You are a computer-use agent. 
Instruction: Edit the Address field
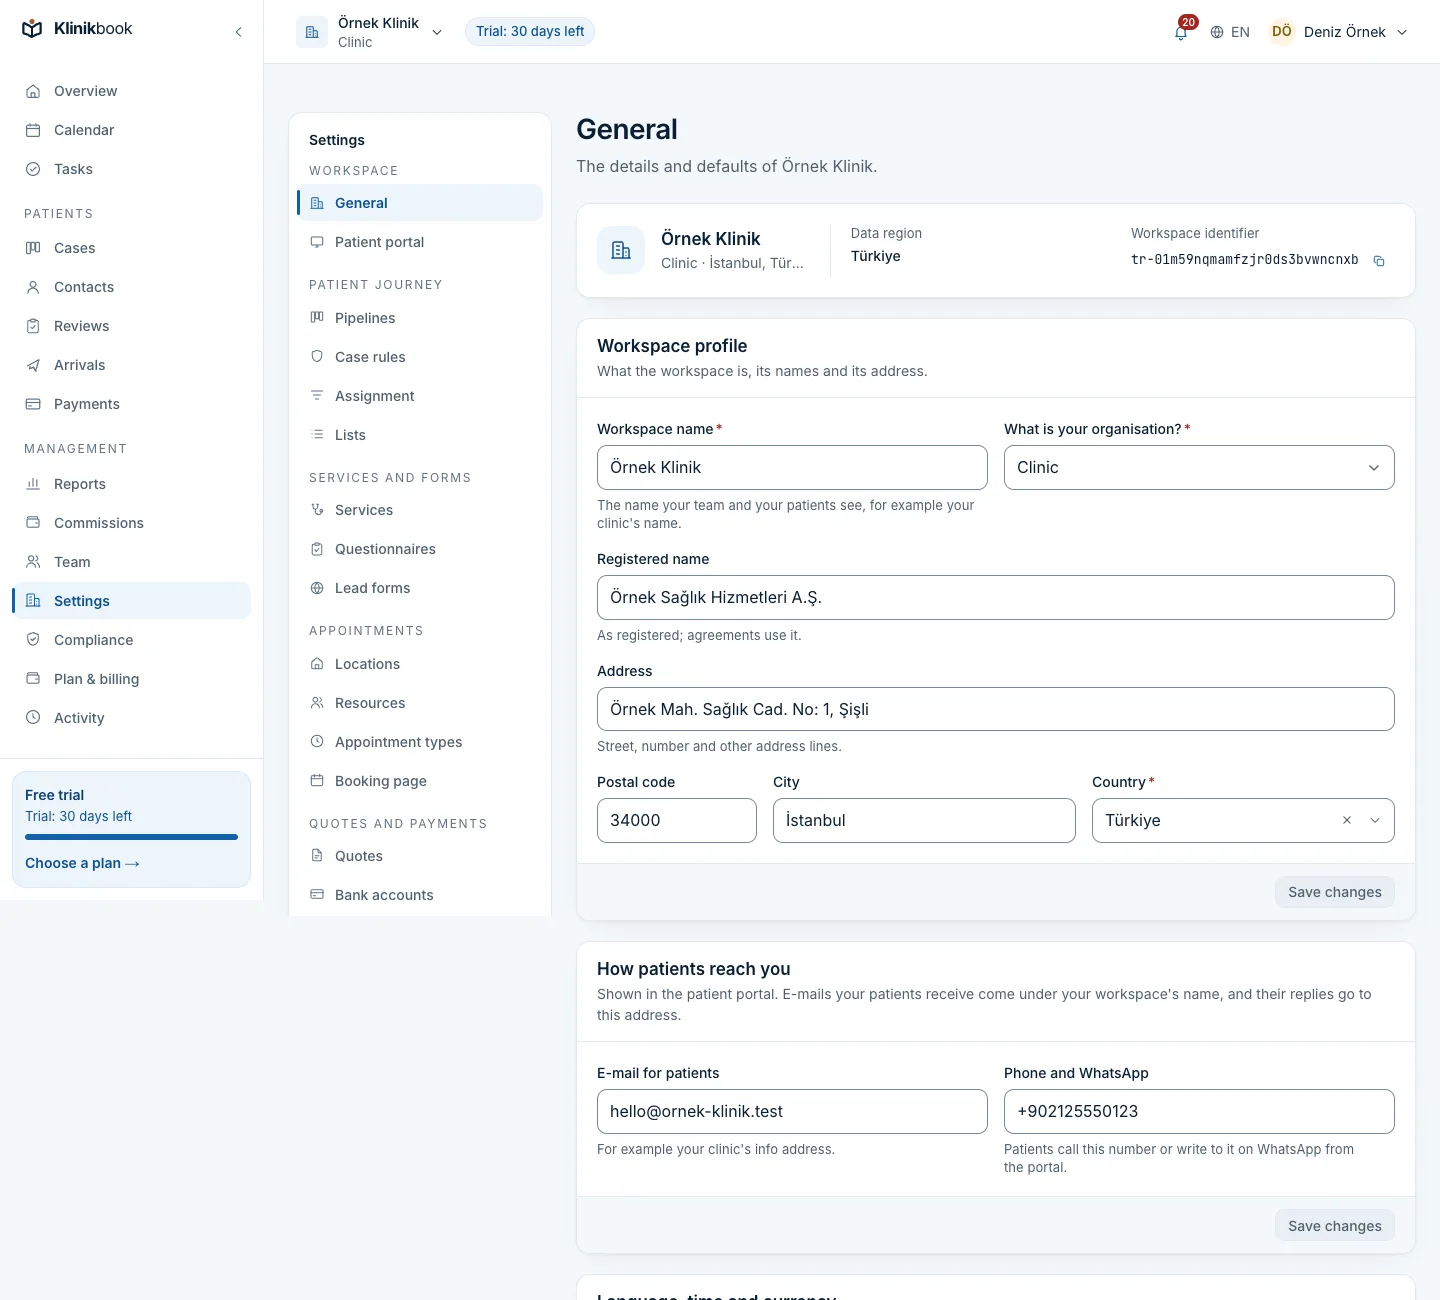click(x=996, y=709)
